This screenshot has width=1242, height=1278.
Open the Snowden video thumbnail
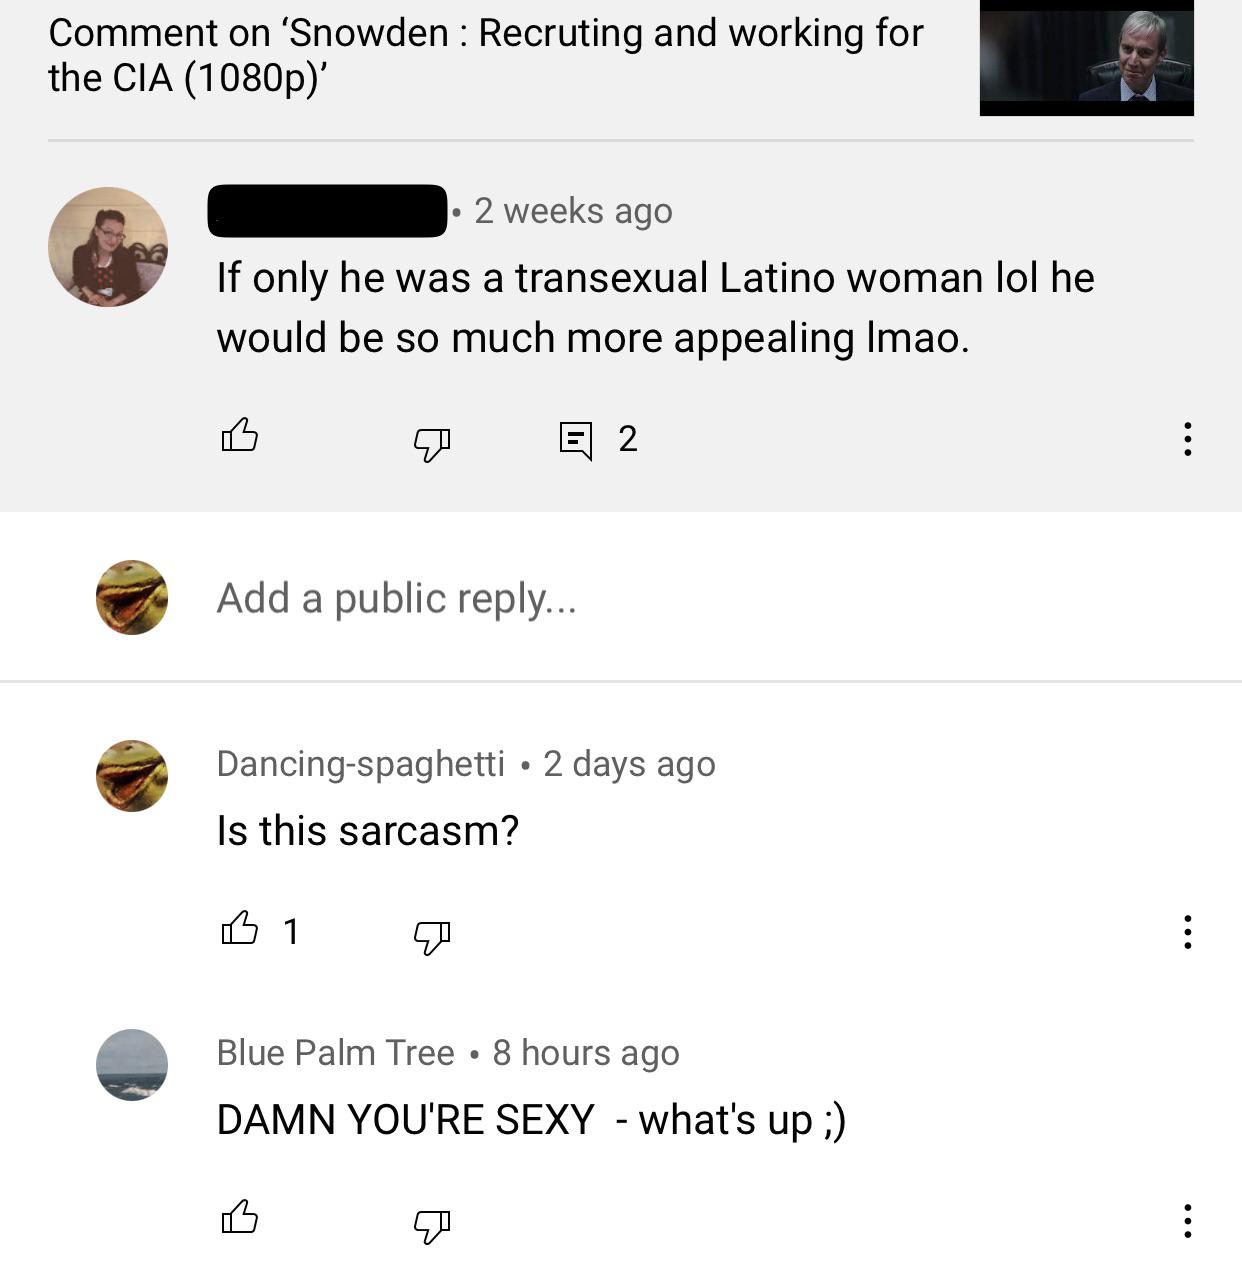1087,58
